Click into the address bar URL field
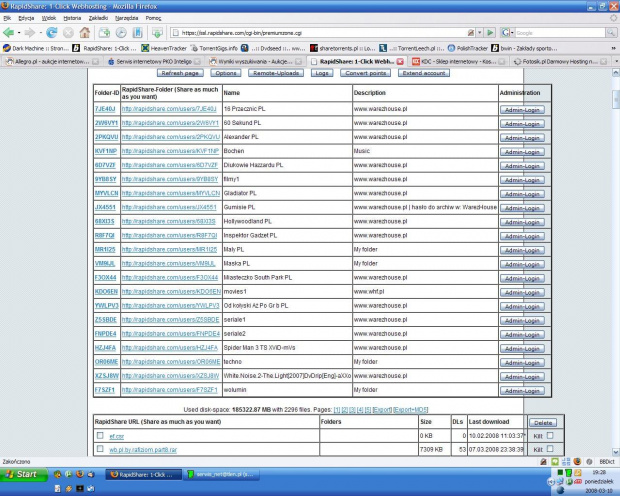The height and width of the screenshot is (496, 620). click(x=322, y=33)
